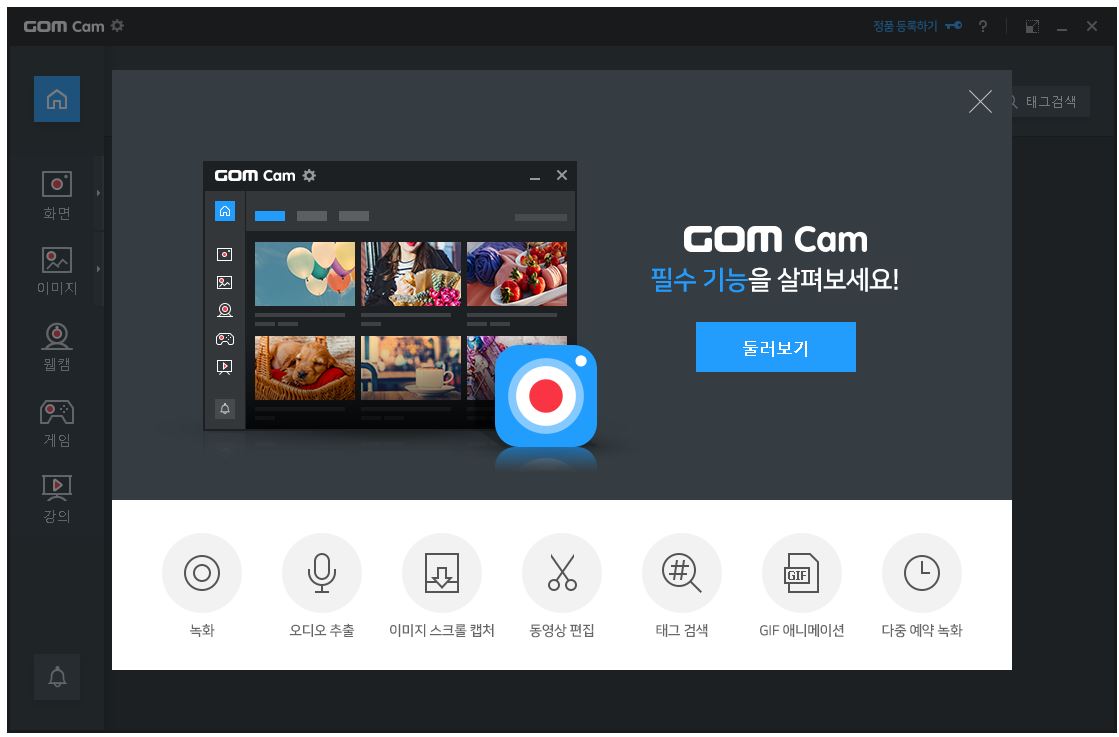Select the 다중 예약 녹화 clock icon

pyautogui.click(x=921, y=573)
